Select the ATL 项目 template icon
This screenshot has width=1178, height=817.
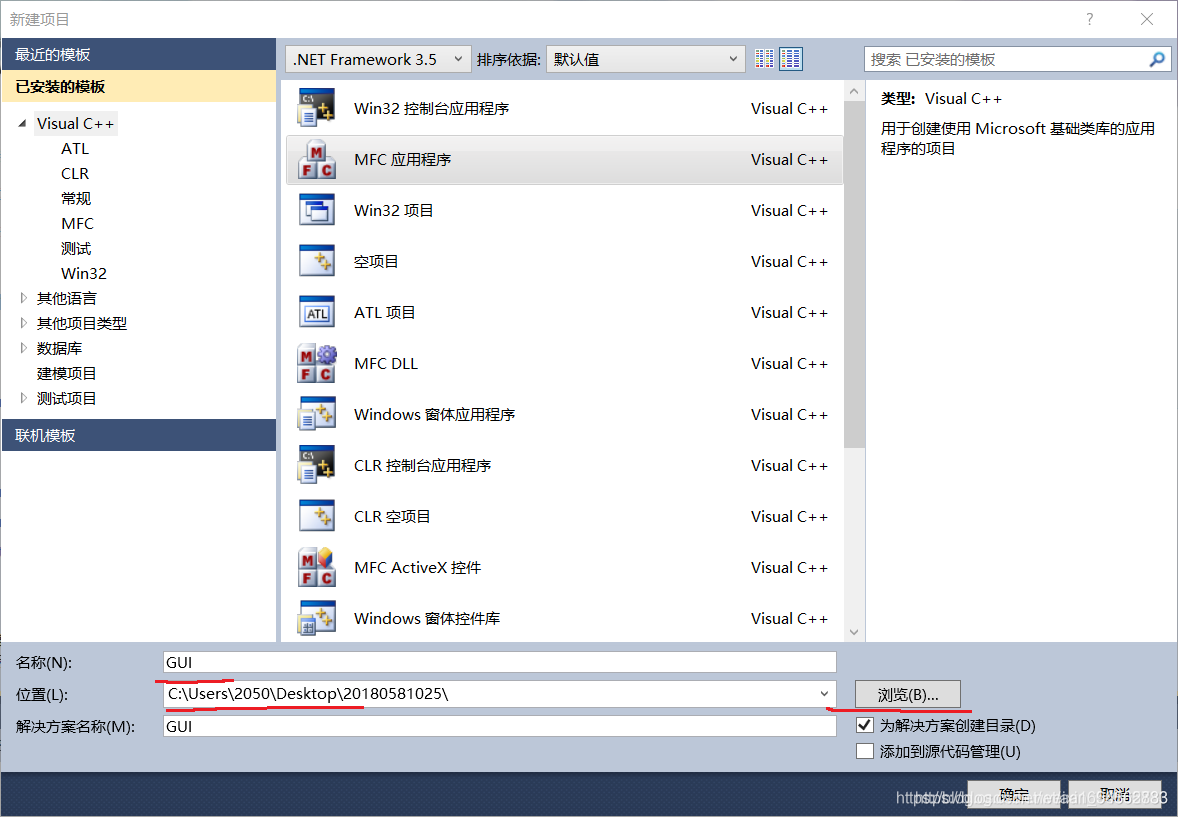pos(316,313)
